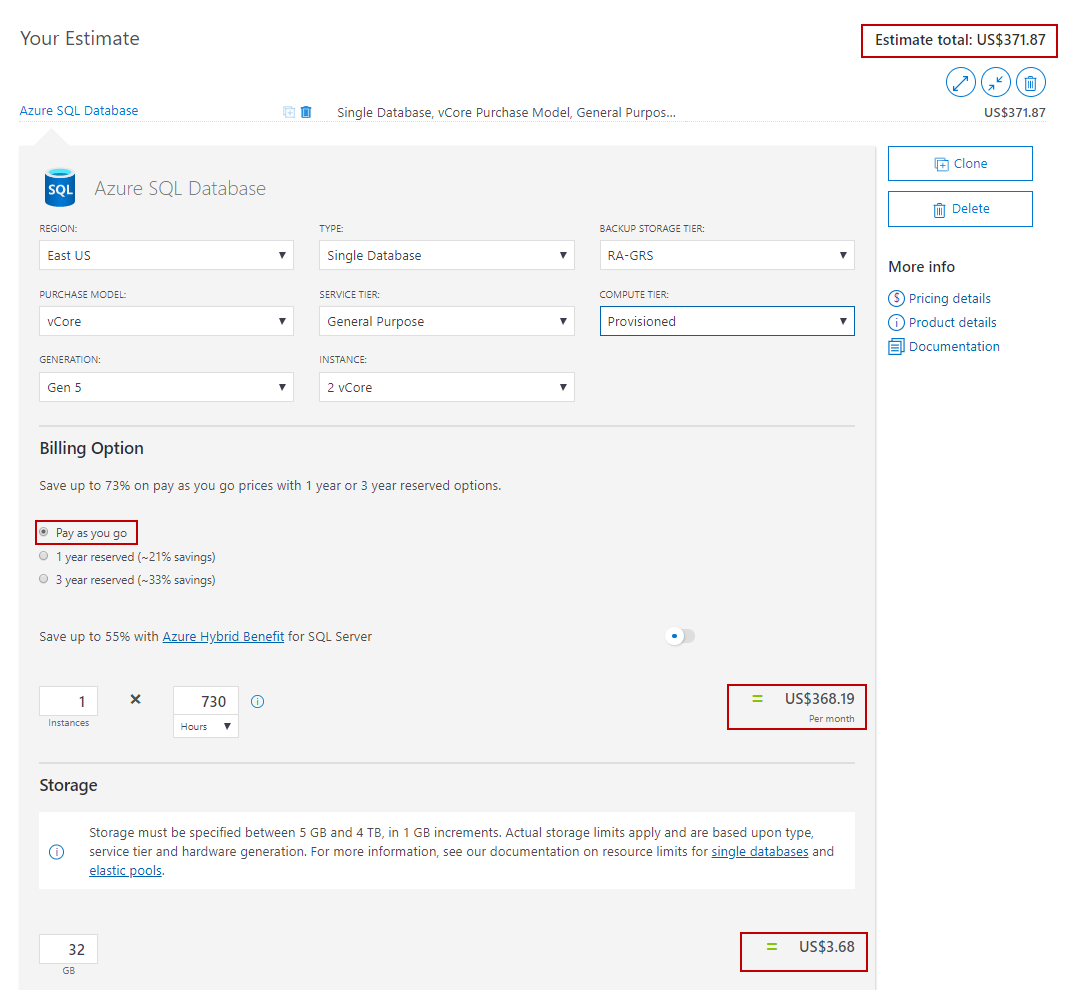Open the Azure SQL Database estimate item
The height and width of the screenshot is (990, 1065).
coord(79,111)
